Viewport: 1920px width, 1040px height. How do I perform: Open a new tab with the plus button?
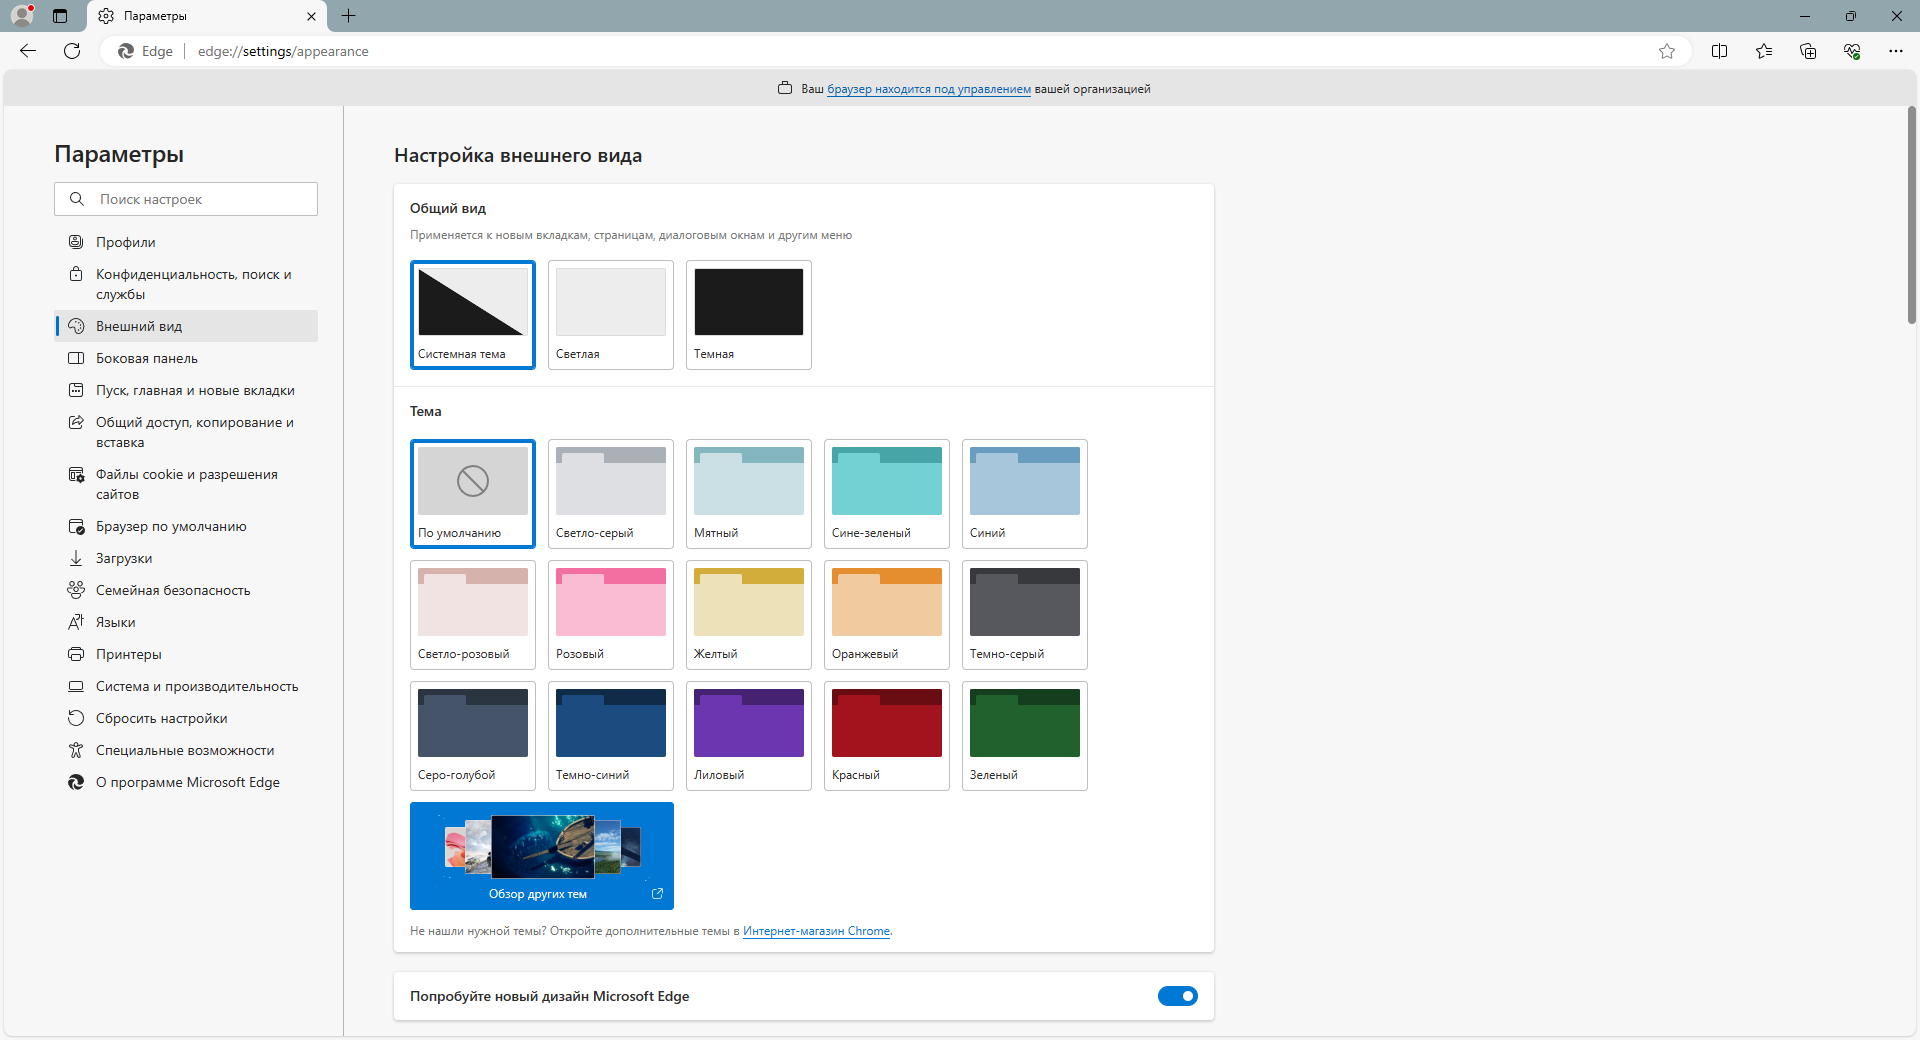coord(348,16)
